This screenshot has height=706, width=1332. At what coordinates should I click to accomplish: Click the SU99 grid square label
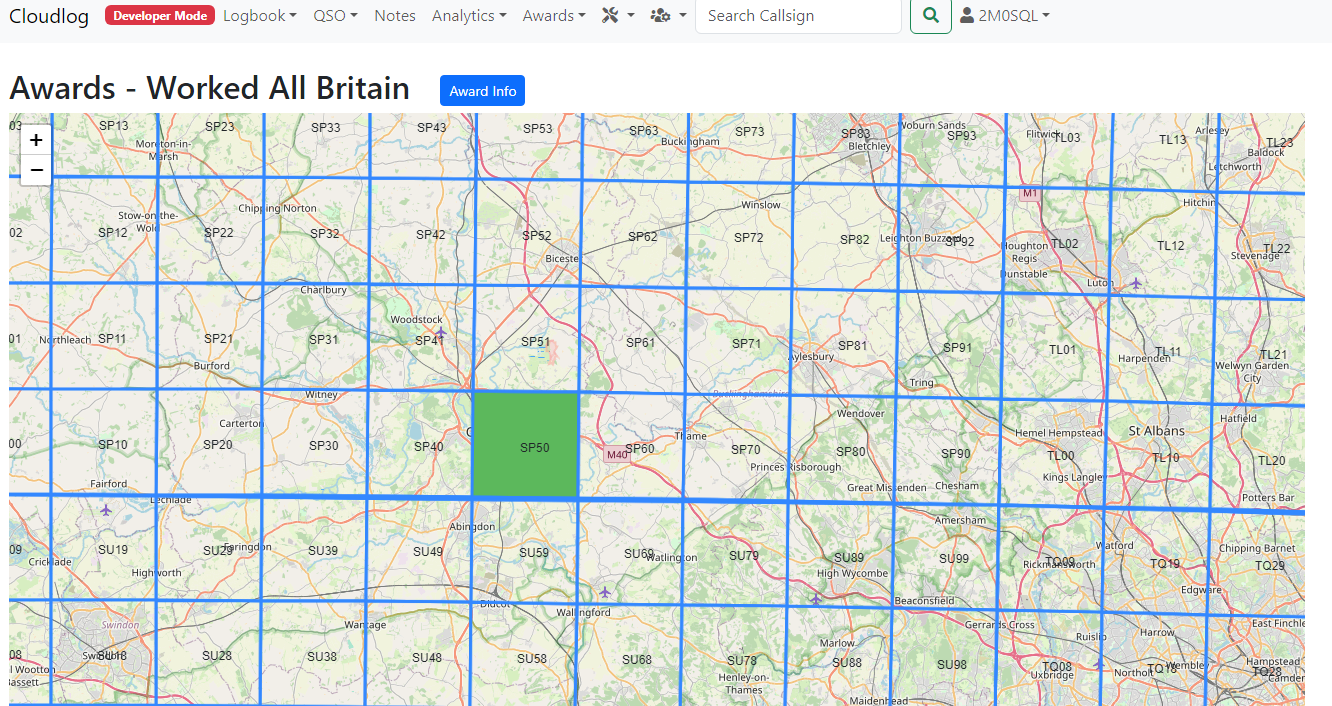(954, 559)
